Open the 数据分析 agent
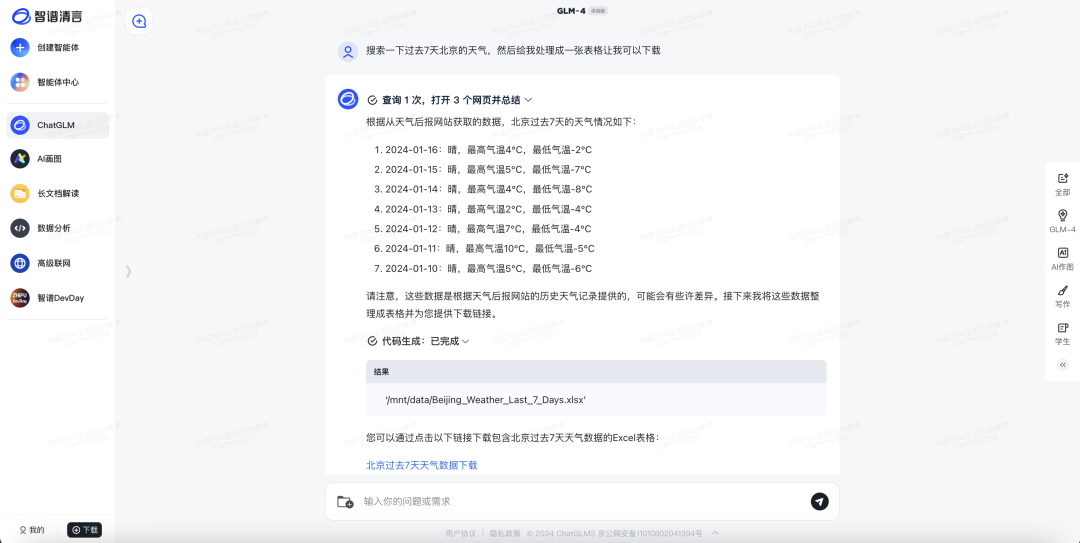Screen dimensions: 1080x543 pyautogui.click(x=58, y=228)
